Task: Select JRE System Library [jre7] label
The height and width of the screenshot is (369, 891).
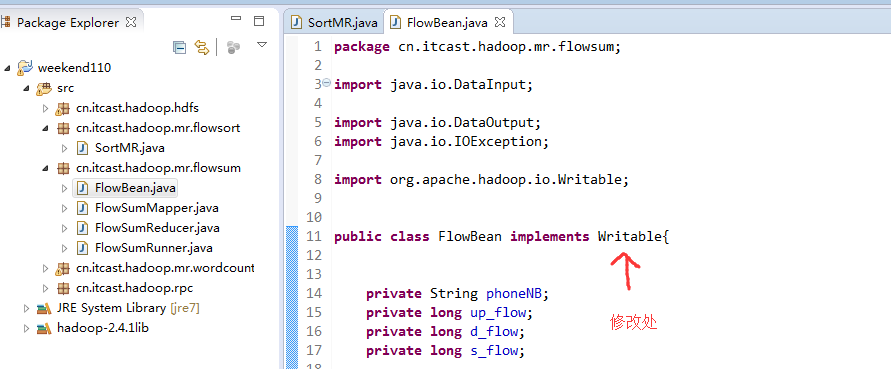Action: (x=128, y=308)
